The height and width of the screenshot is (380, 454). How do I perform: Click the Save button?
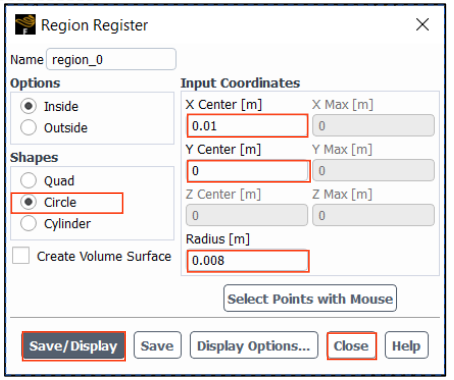(x=157, y=345)
